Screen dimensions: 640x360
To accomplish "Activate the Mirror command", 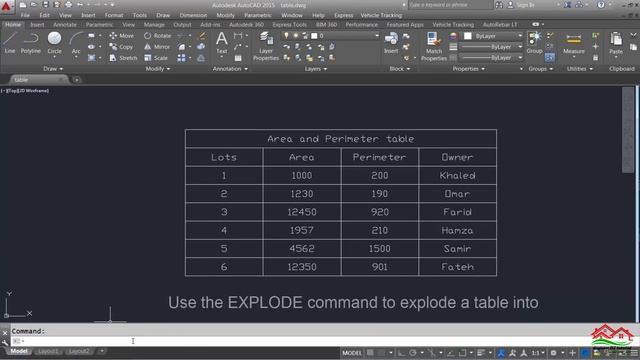I will click(157, 47).
